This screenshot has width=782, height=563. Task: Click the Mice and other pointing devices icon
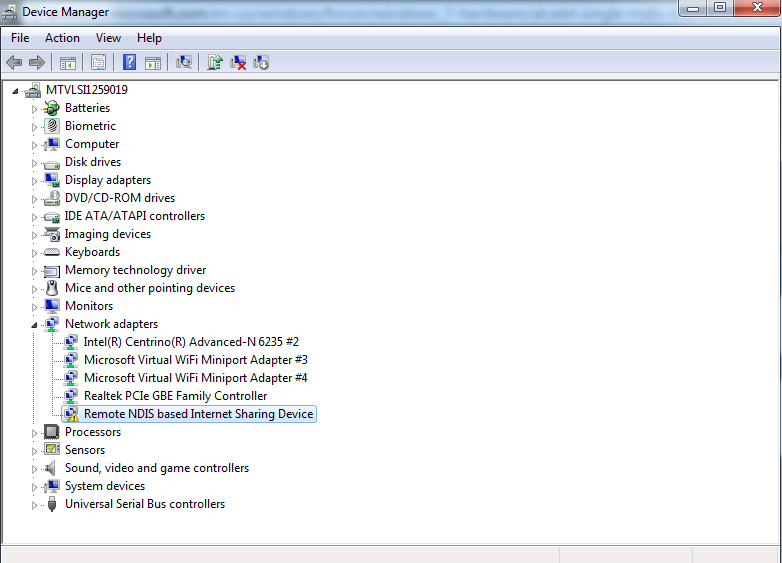point(52,288)
